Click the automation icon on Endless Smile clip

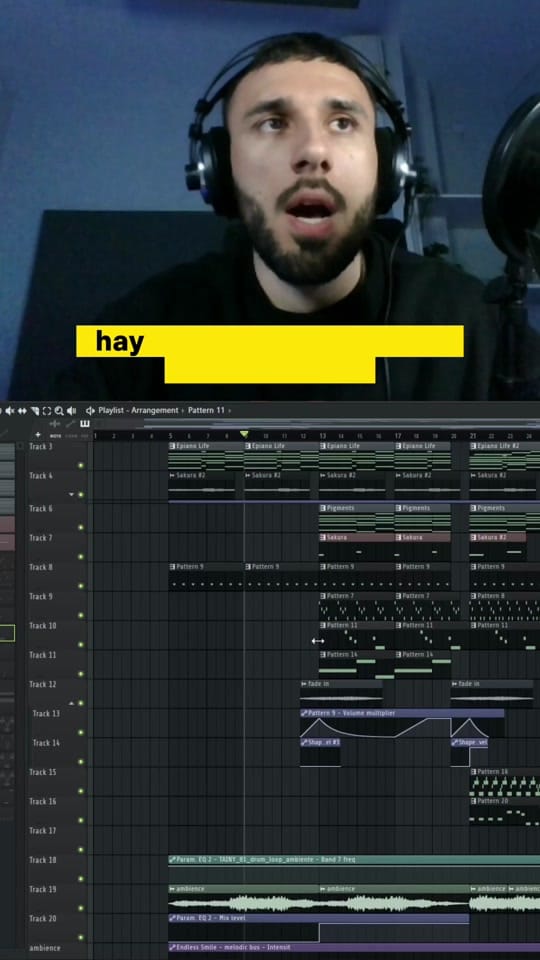click(x=172, y=948)
